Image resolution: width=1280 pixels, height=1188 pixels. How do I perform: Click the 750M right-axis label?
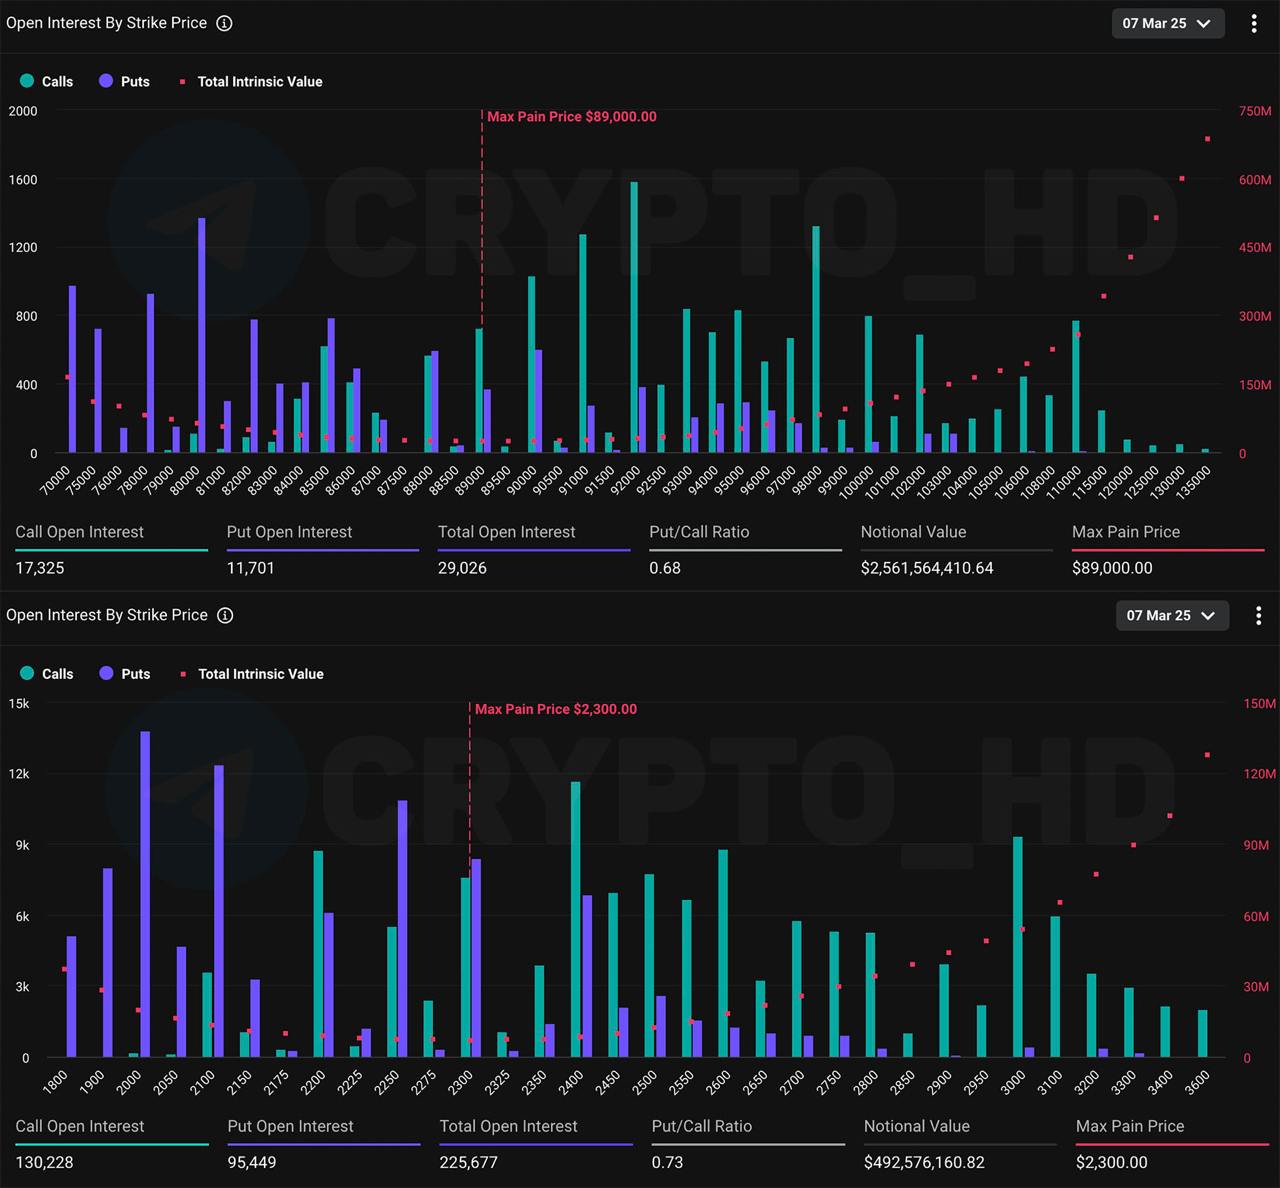click(1255, 111)
